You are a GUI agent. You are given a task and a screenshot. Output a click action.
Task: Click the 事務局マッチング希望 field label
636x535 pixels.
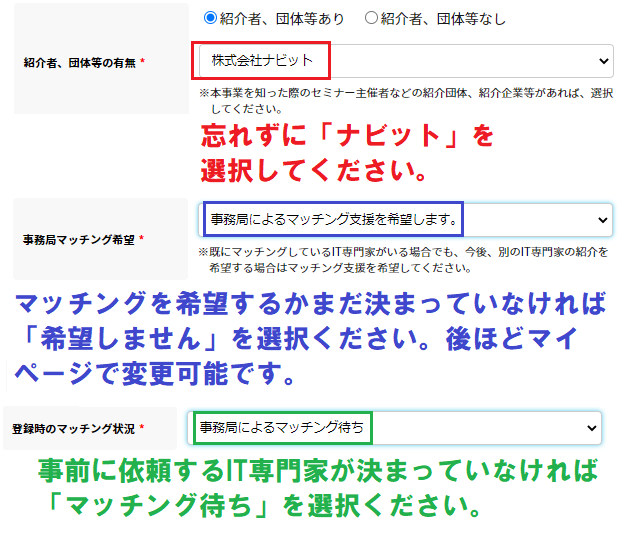click(80, 240)
